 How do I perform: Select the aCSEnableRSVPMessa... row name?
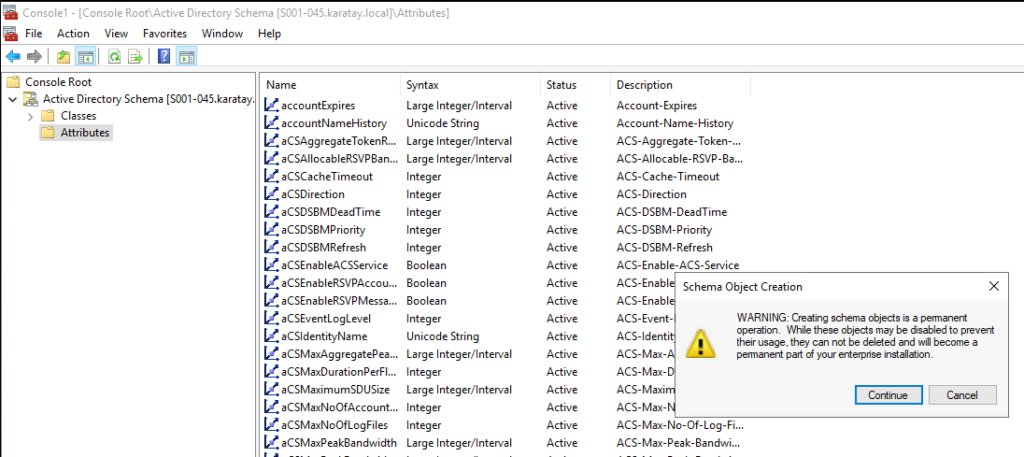click(339, 301)
